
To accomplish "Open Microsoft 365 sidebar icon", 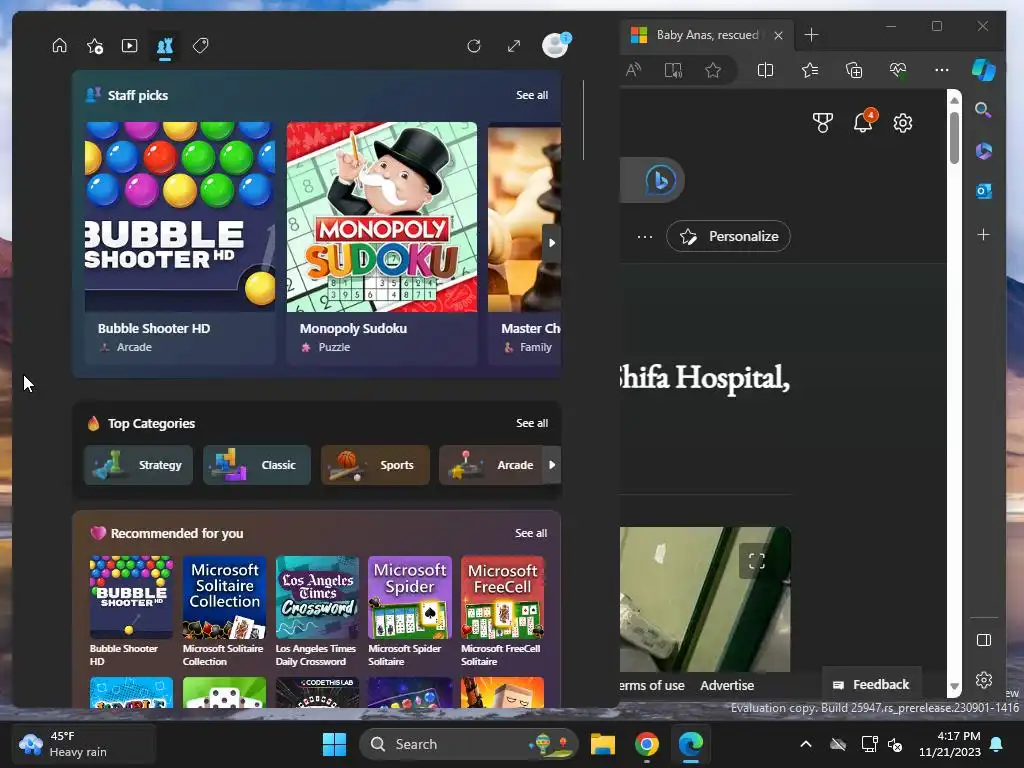I will tap(984, 151).
